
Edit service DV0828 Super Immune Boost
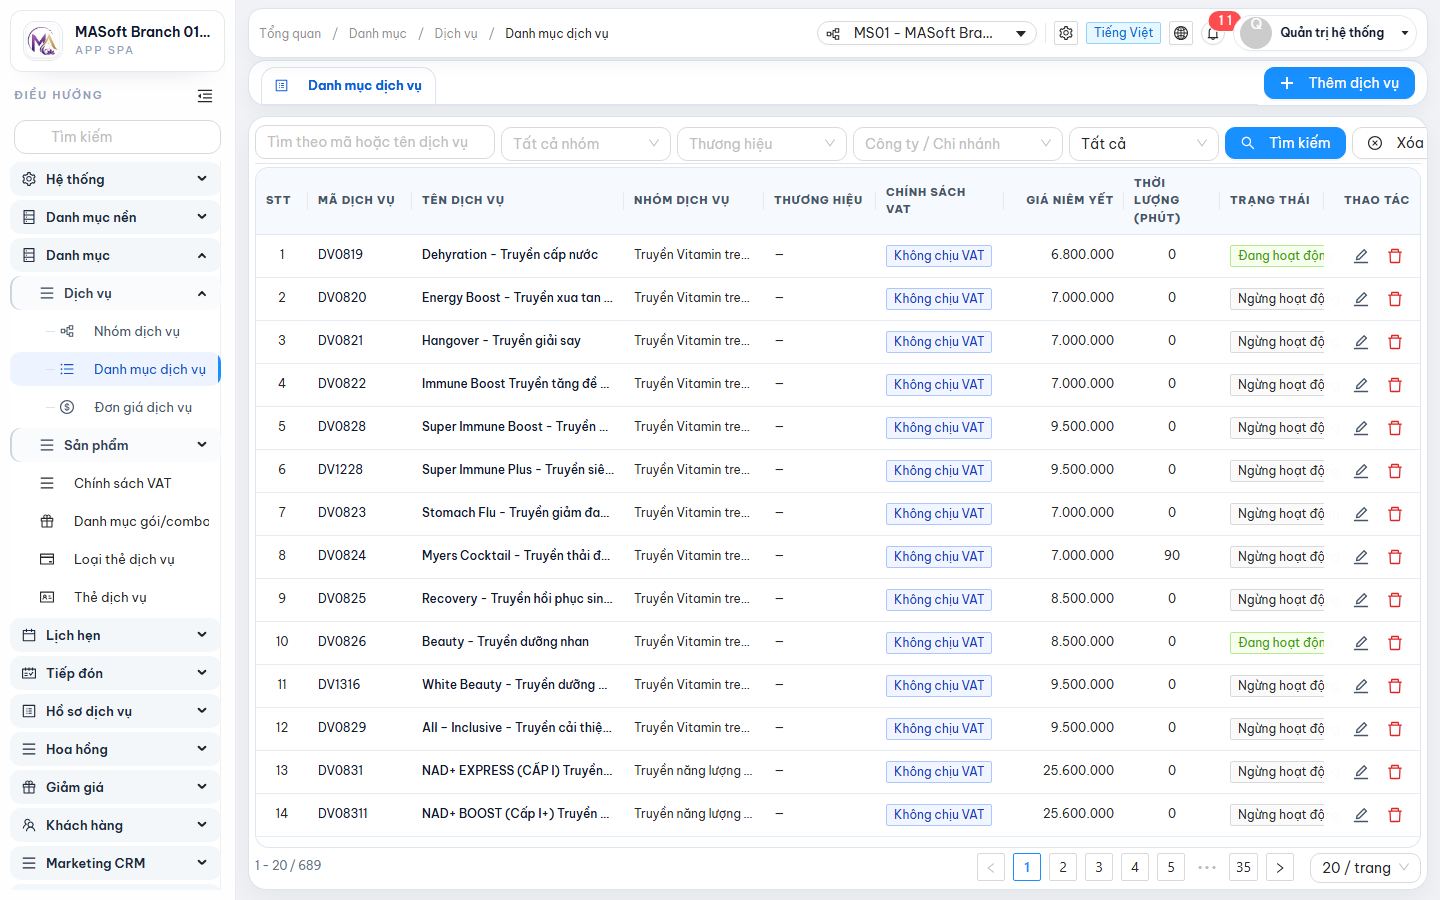click(x=1361, y=428)
